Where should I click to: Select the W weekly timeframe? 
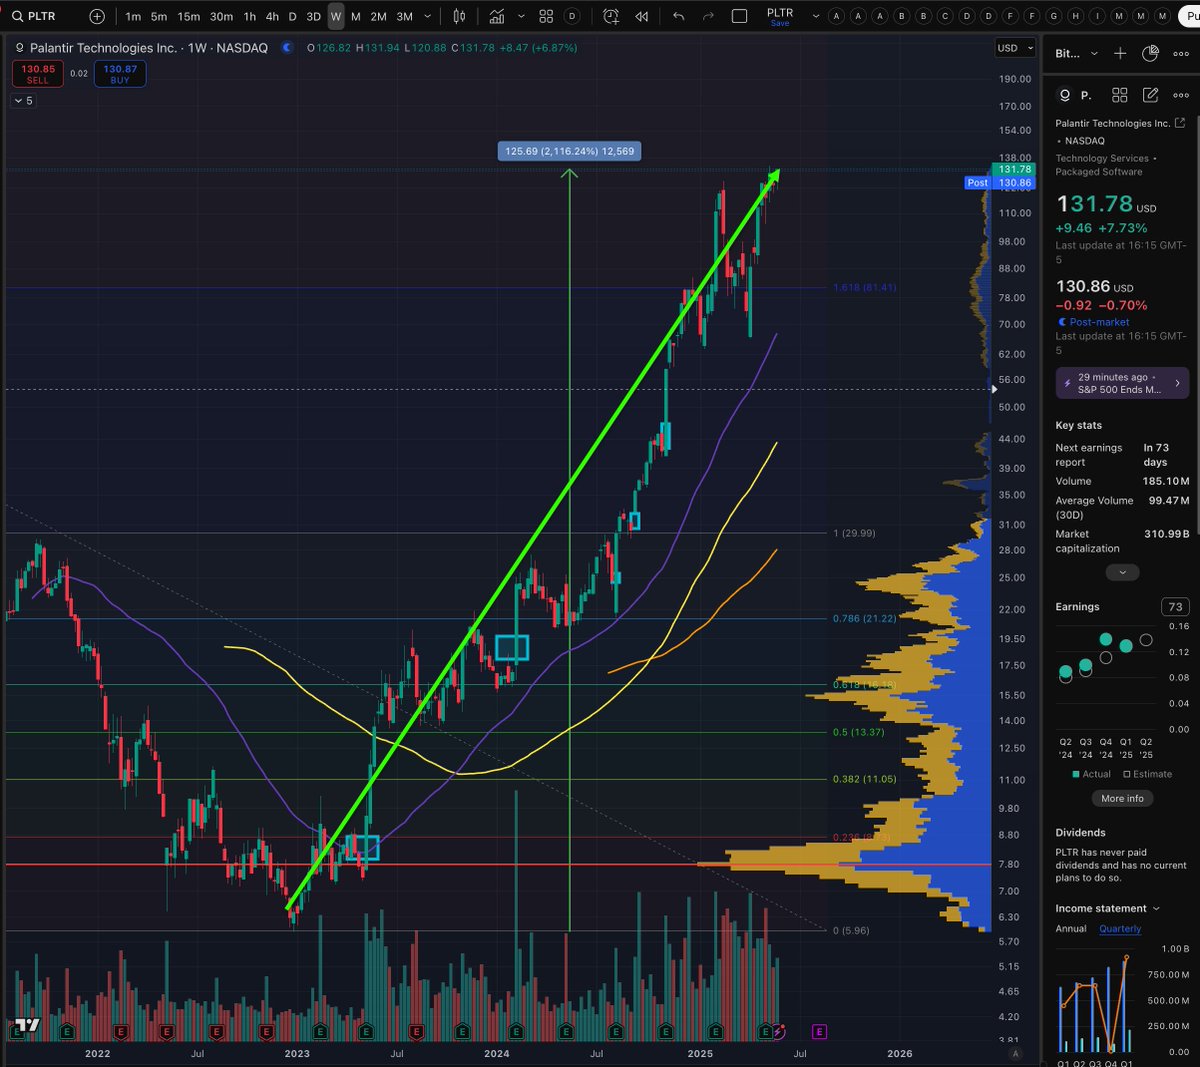336,16
